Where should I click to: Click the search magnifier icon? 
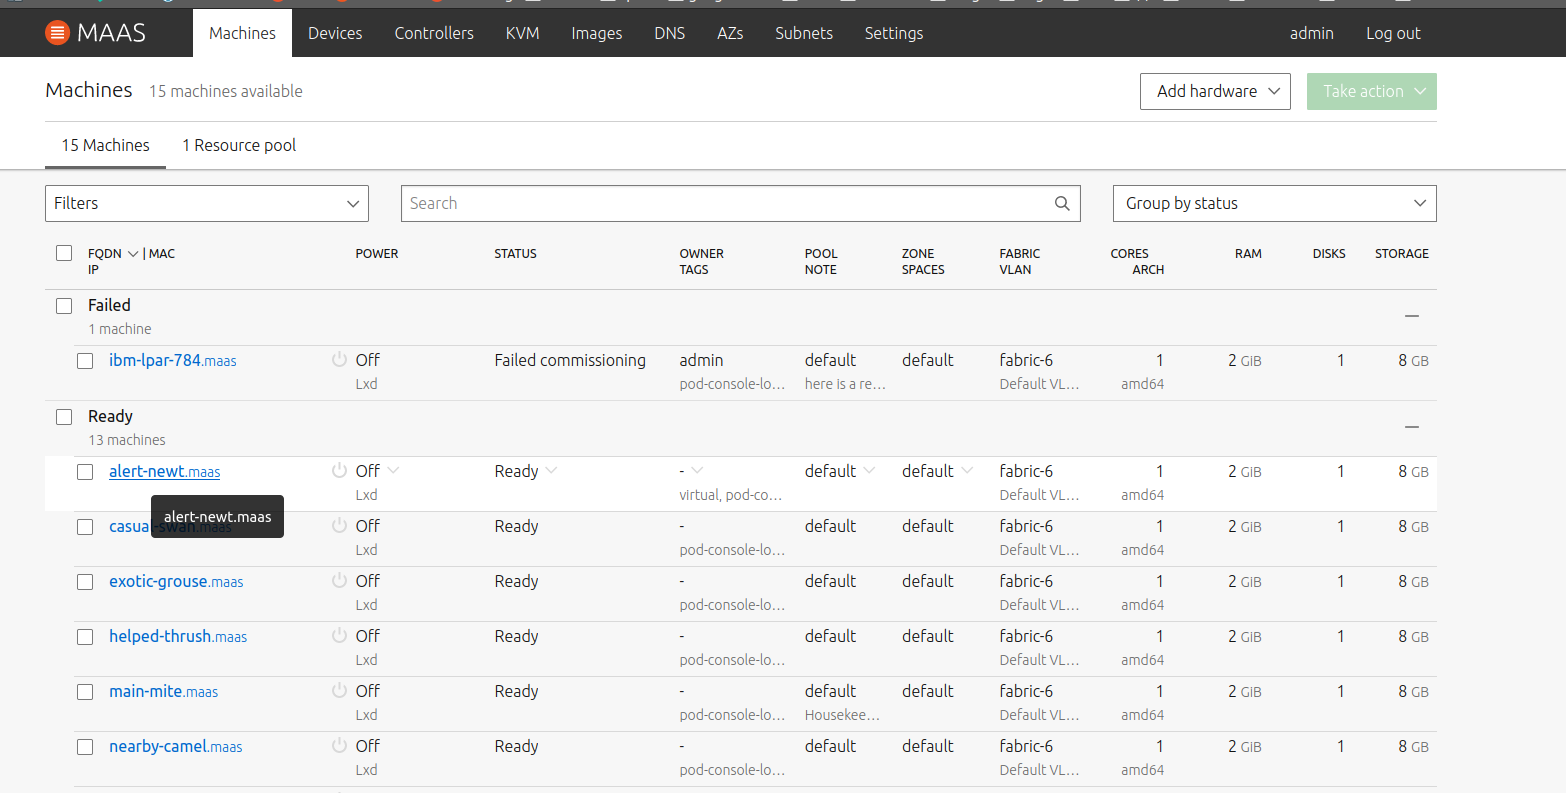[1062, 203]
